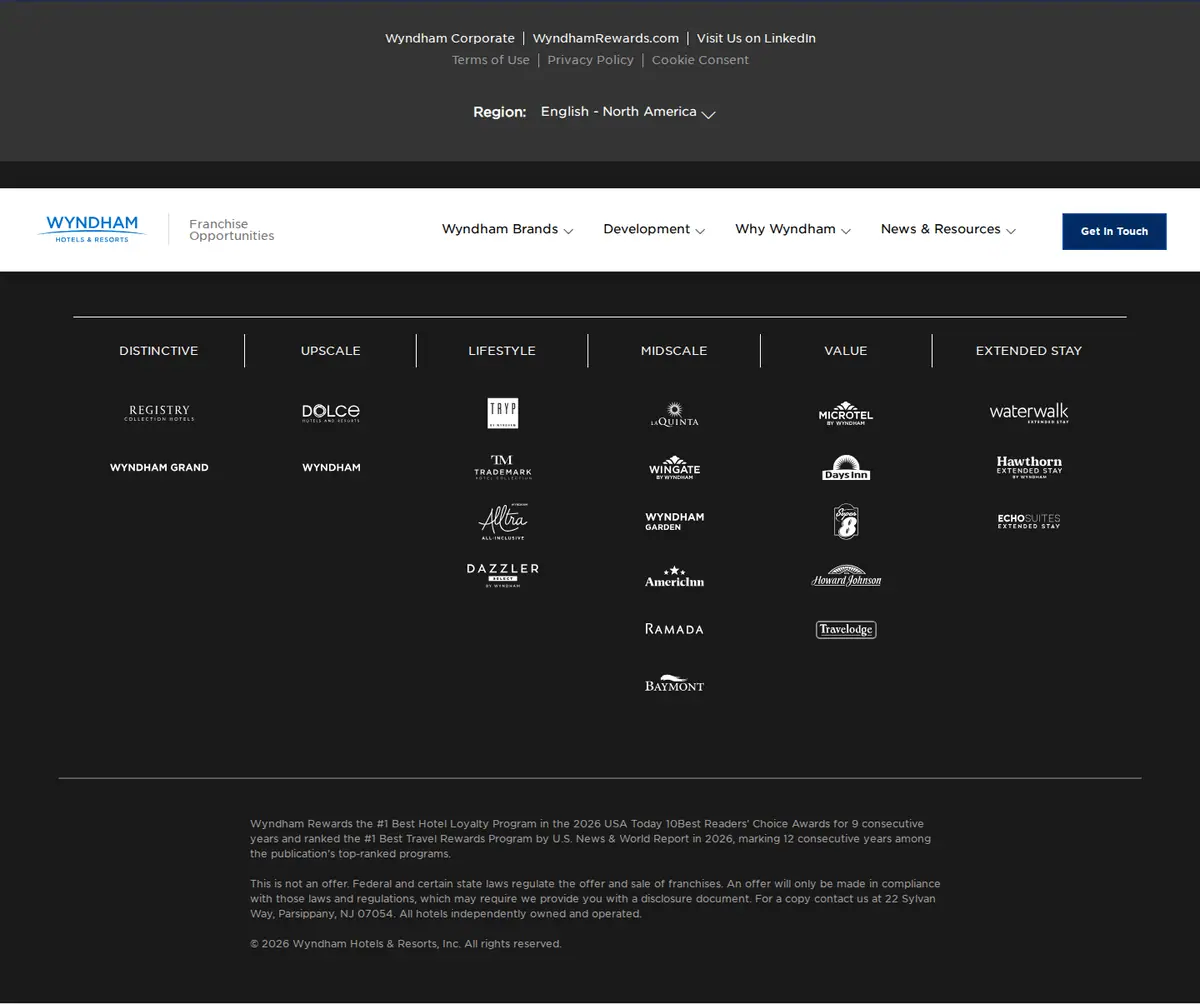The image size is (1200, 1004).
Task: Open the Howard Johnson logo
Action: [x=846, y=575]
